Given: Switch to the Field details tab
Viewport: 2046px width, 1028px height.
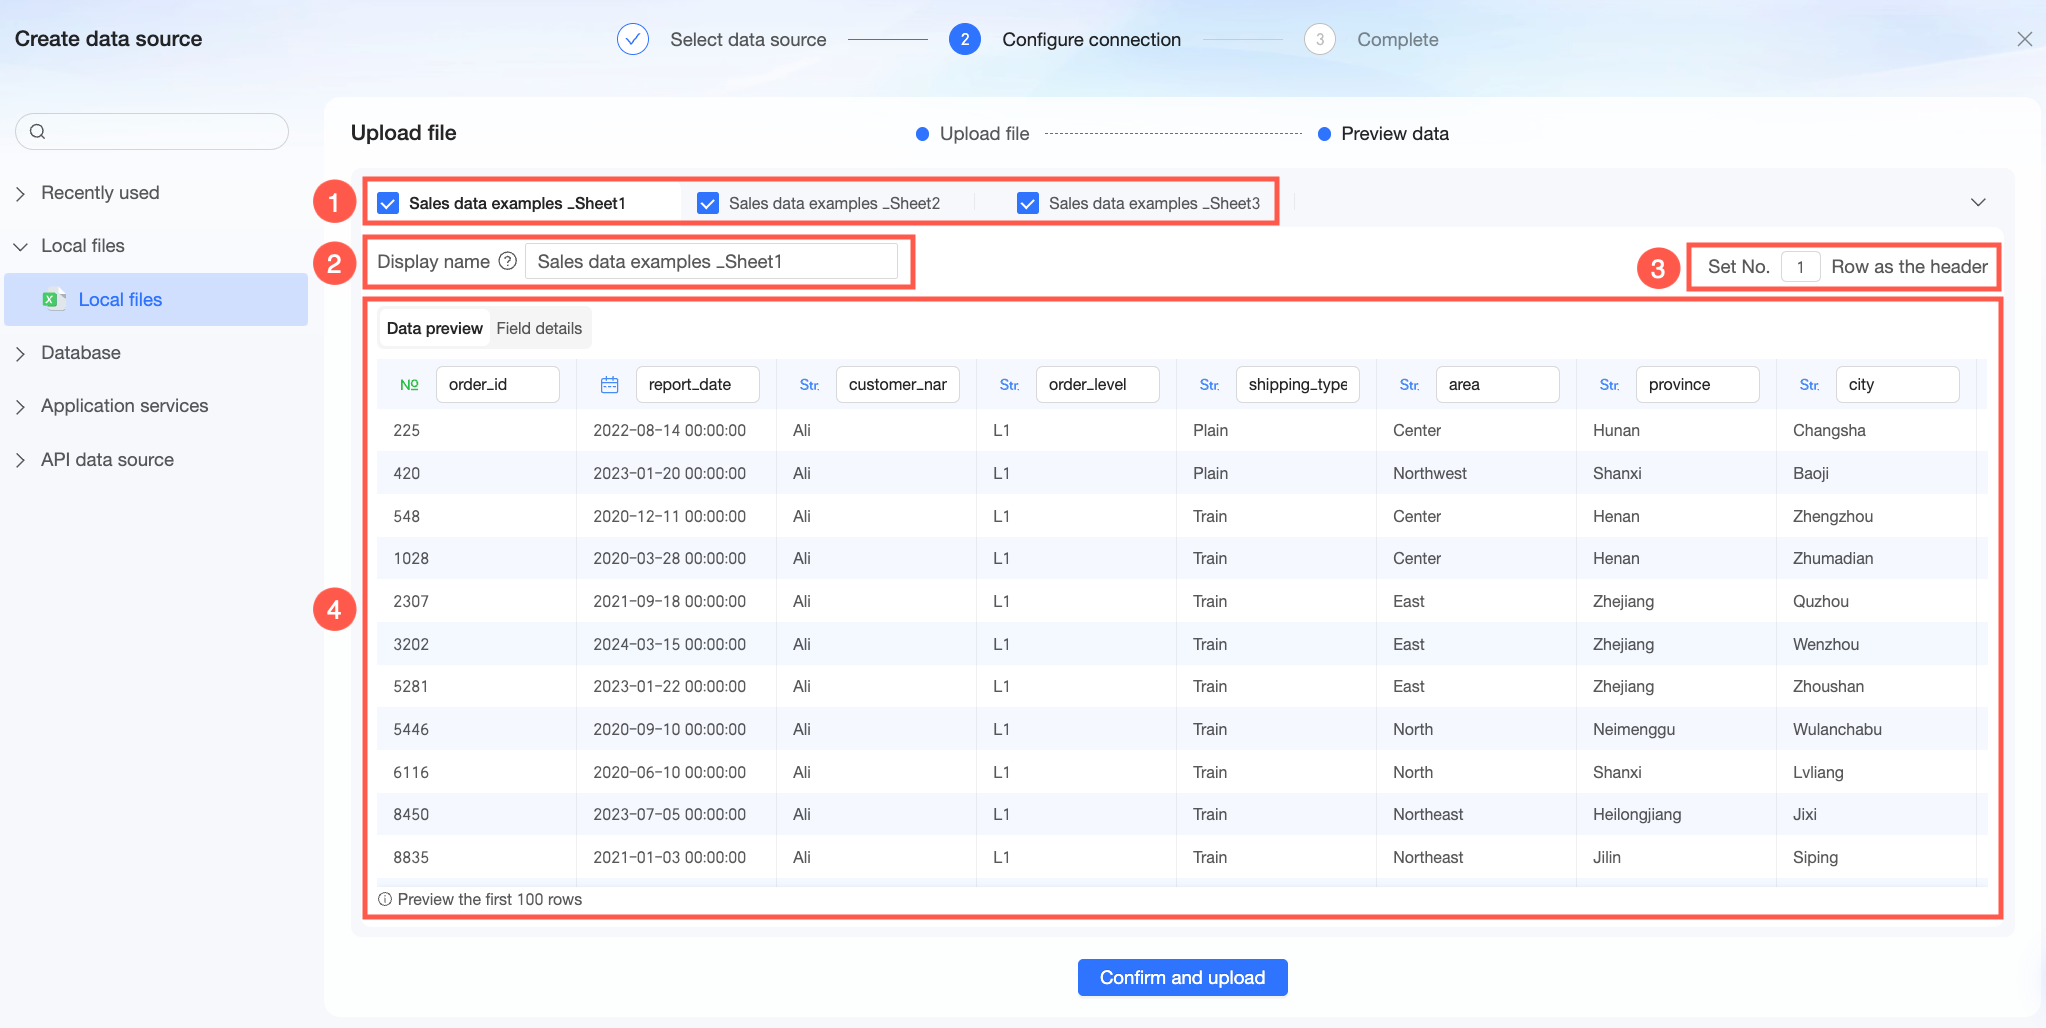Looking at the screenshot, I should pos(539,328).
